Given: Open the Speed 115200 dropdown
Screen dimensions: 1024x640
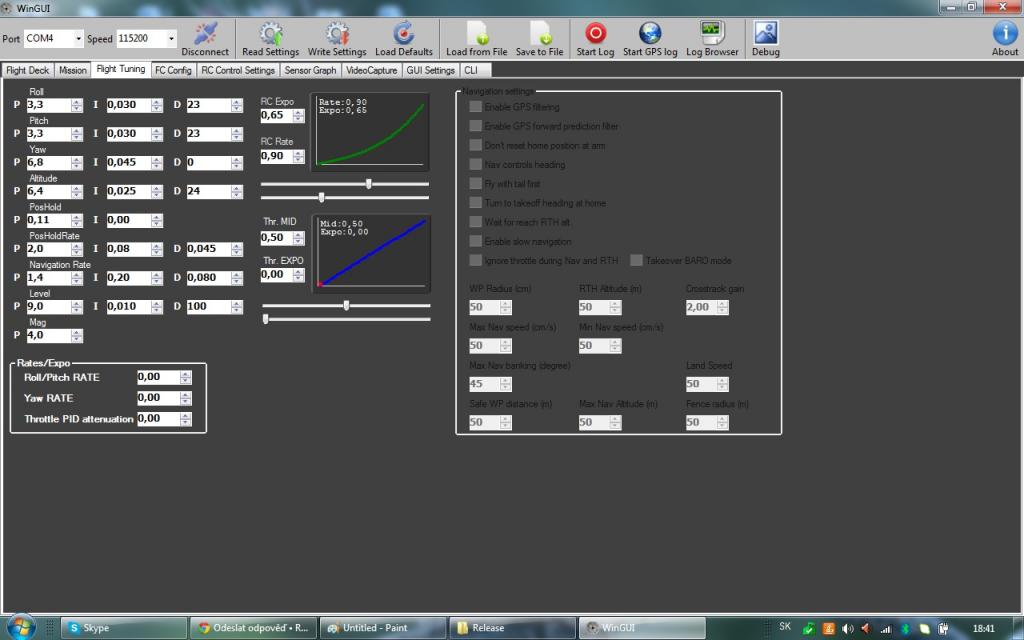Looking at the screenshot, I should (171, 39).
